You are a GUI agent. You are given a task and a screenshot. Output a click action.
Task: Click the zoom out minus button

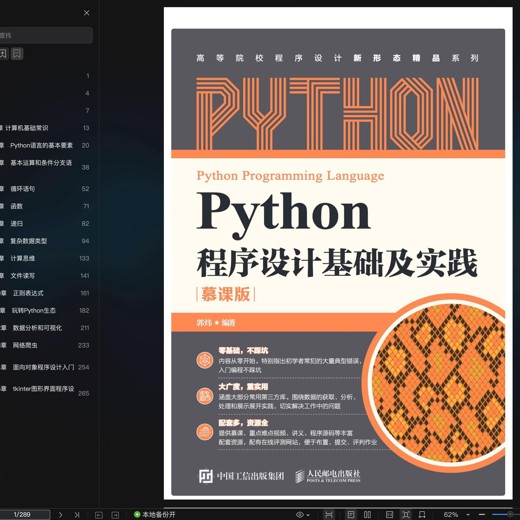click(482, 515)
